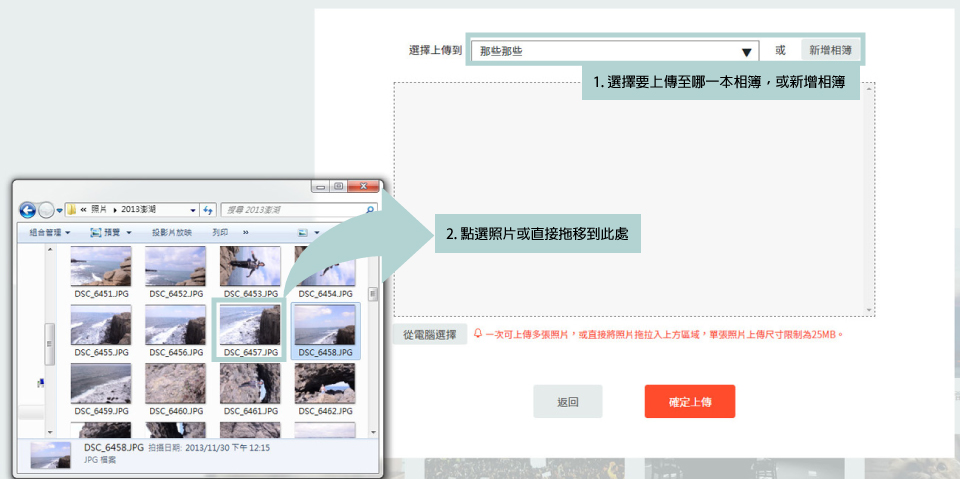Go forward in the Explorer window
This screenshot has height=479, width=960.
[x=46, y=210]
